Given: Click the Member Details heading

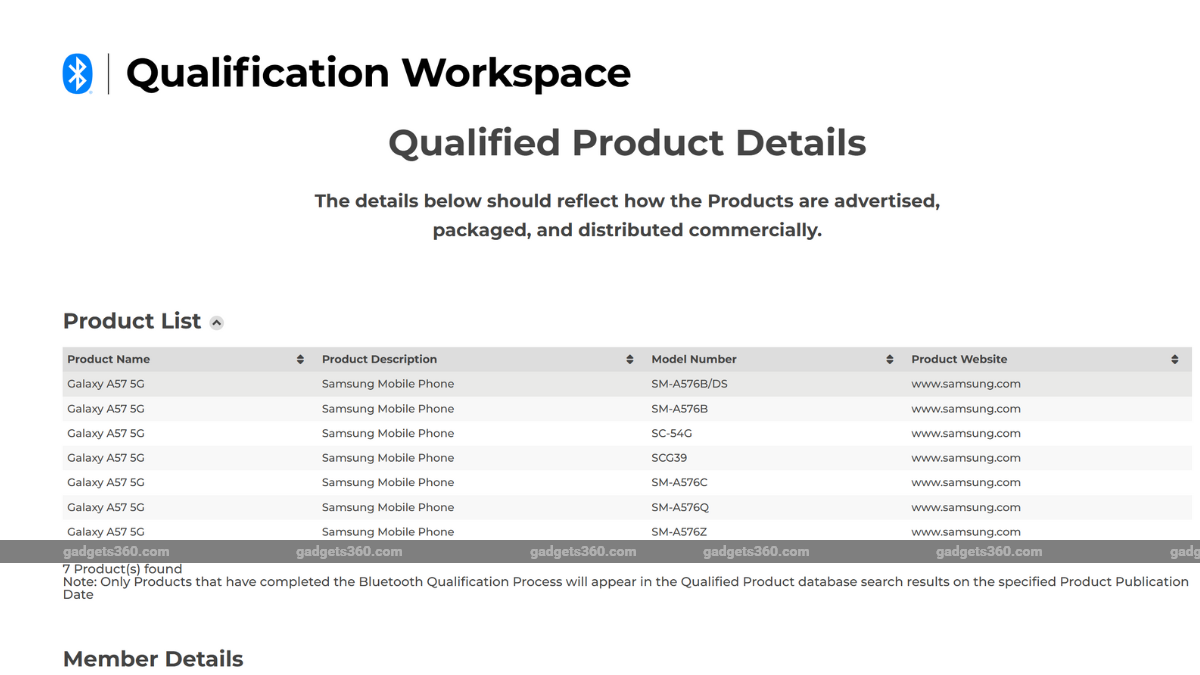Looking at the screenshot, I should click(x=153, y=659).
